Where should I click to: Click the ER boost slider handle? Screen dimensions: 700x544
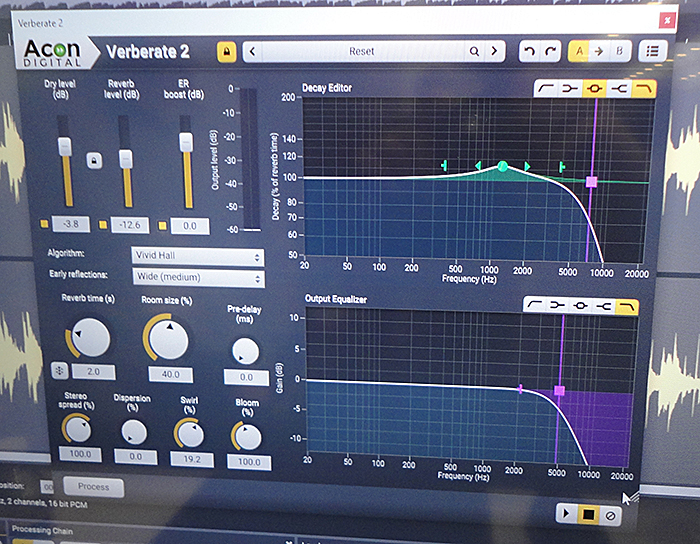pyautogui.click(x=186, y=142)
